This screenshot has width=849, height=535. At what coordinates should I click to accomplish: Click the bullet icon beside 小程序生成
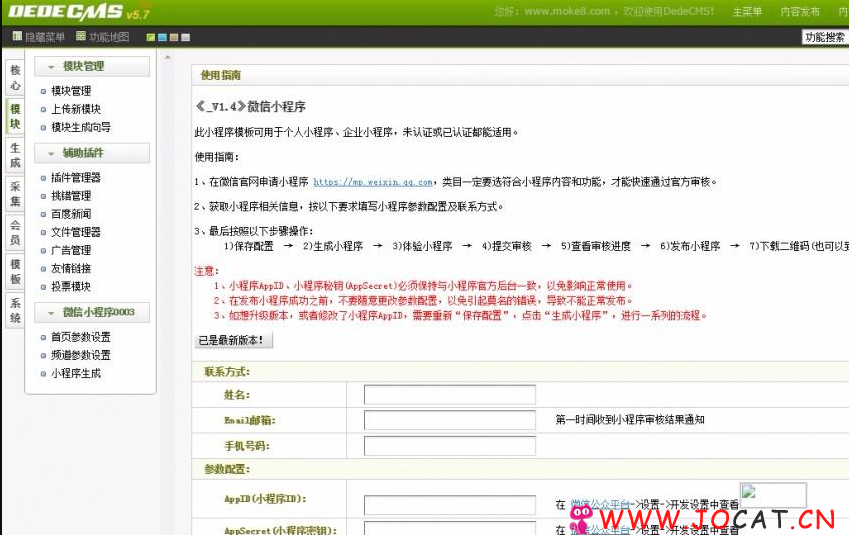[43, 374]
